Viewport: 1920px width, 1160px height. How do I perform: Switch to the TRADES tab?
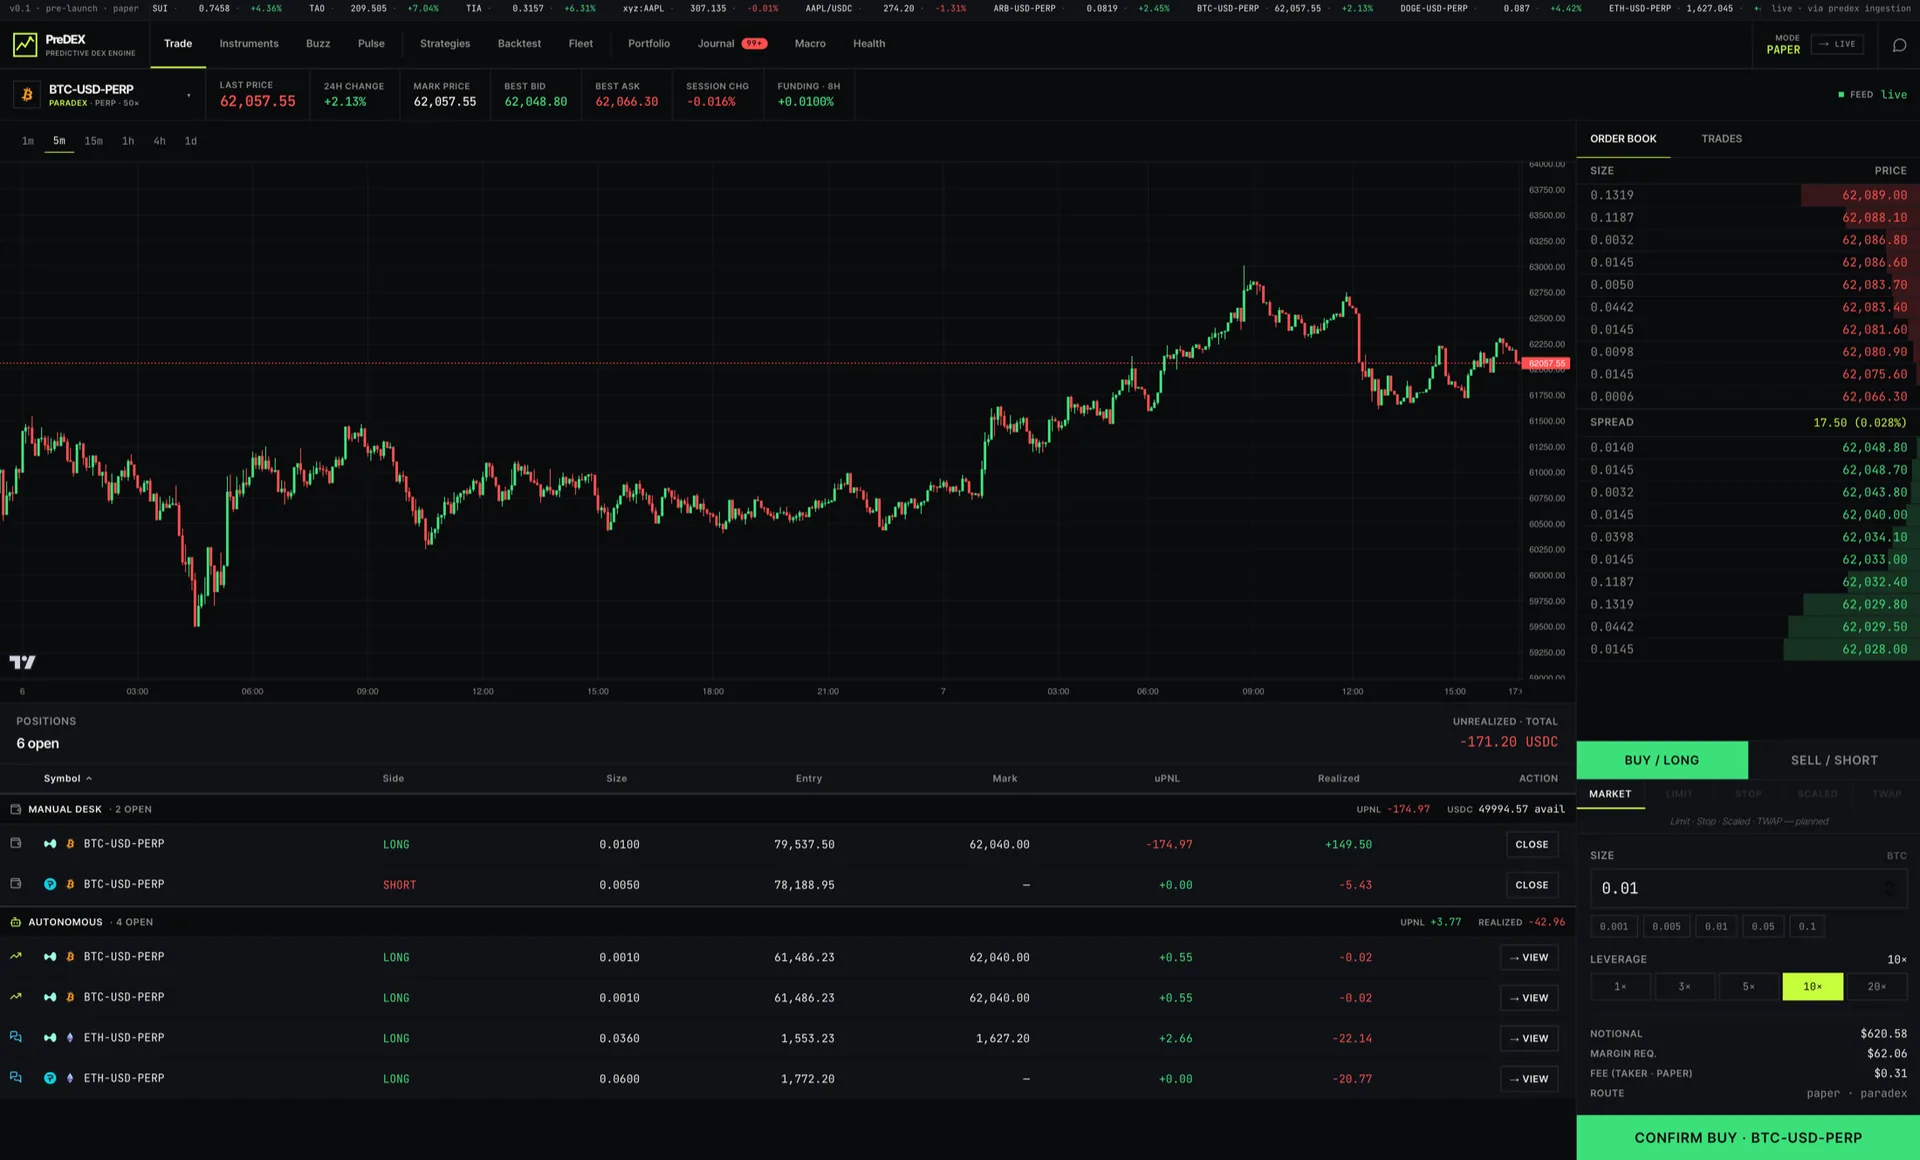[1721, 139]
